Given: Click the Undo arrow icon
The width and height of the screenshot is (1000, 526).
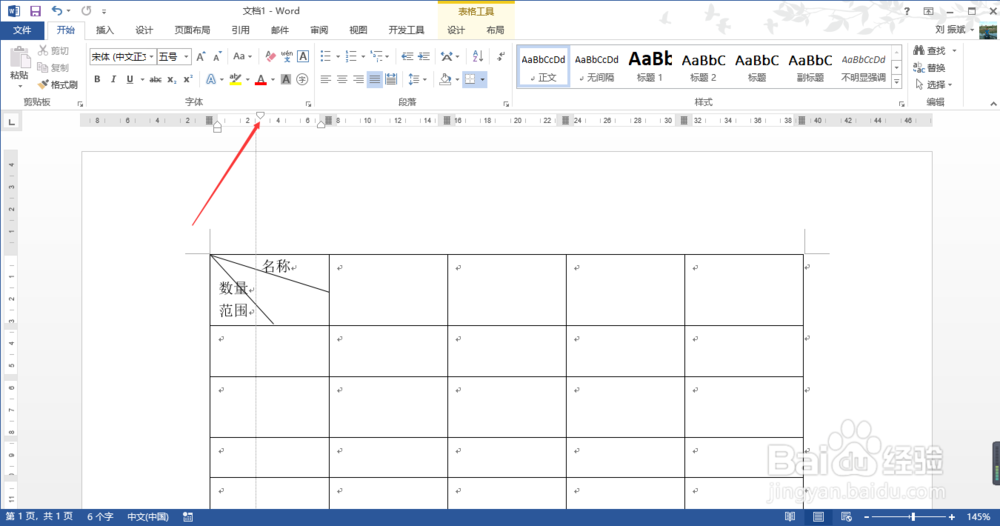Looking at the screenshot, I should (x=57, y=11).
